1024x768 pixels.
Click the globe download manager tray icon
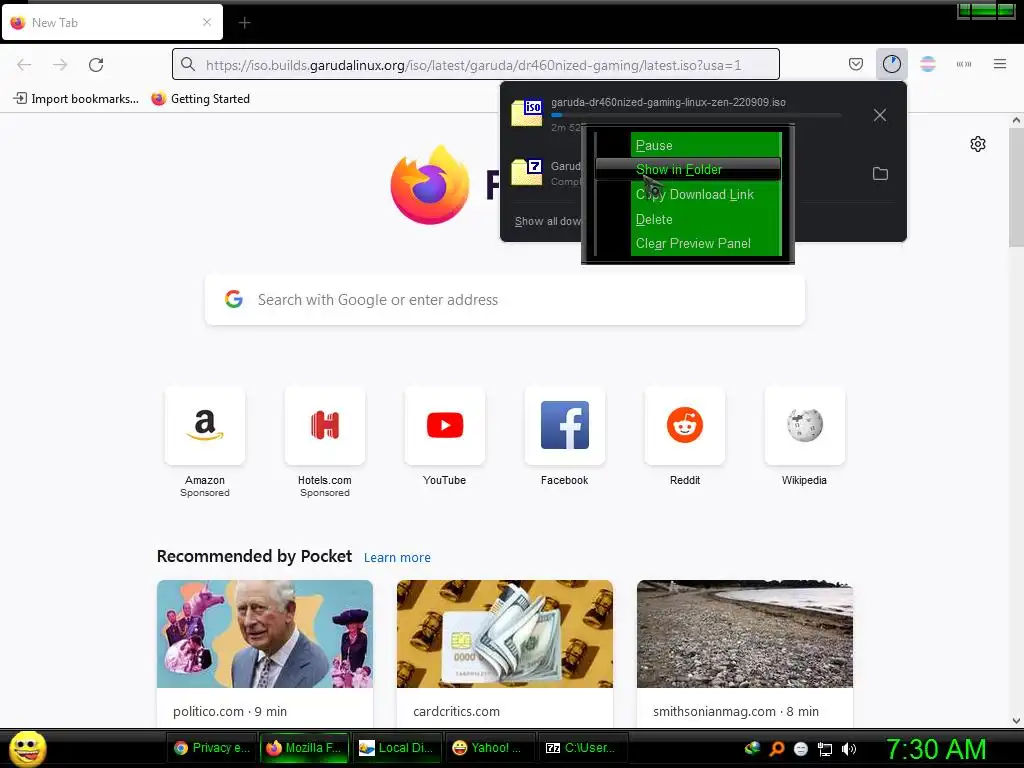(x=752, y=748)
